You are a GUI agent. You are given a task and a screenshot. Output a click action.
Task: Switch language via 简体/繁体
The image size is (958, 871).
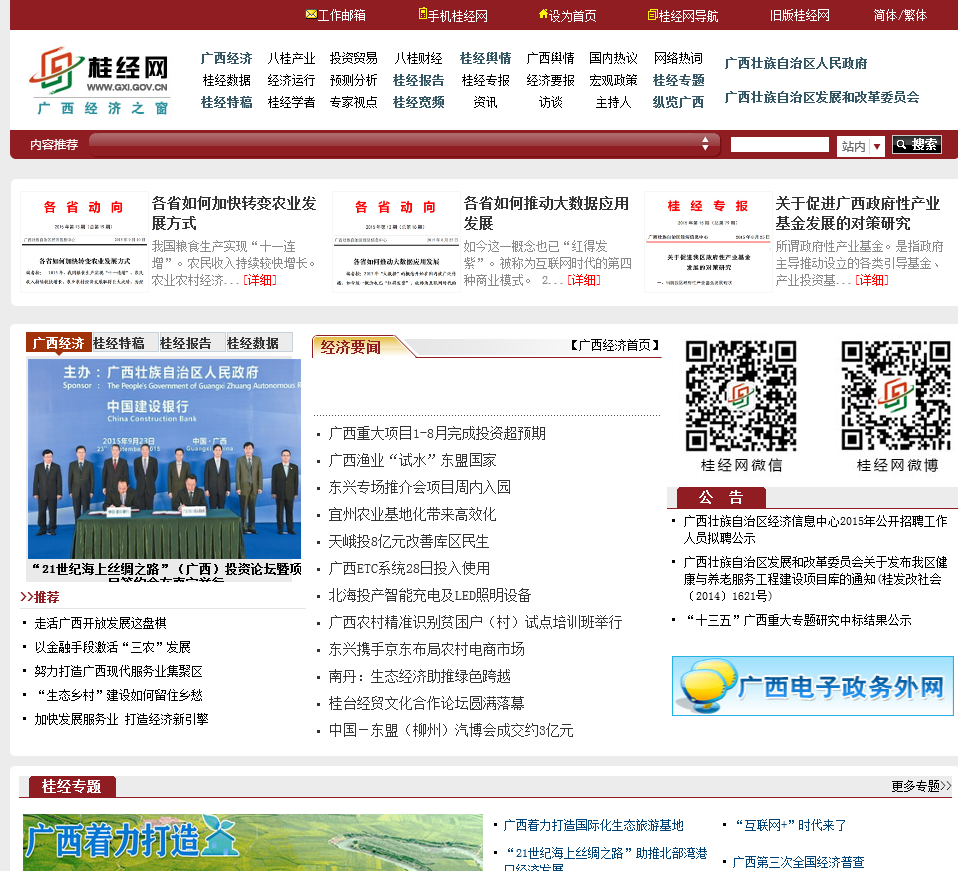coord(900,15)
